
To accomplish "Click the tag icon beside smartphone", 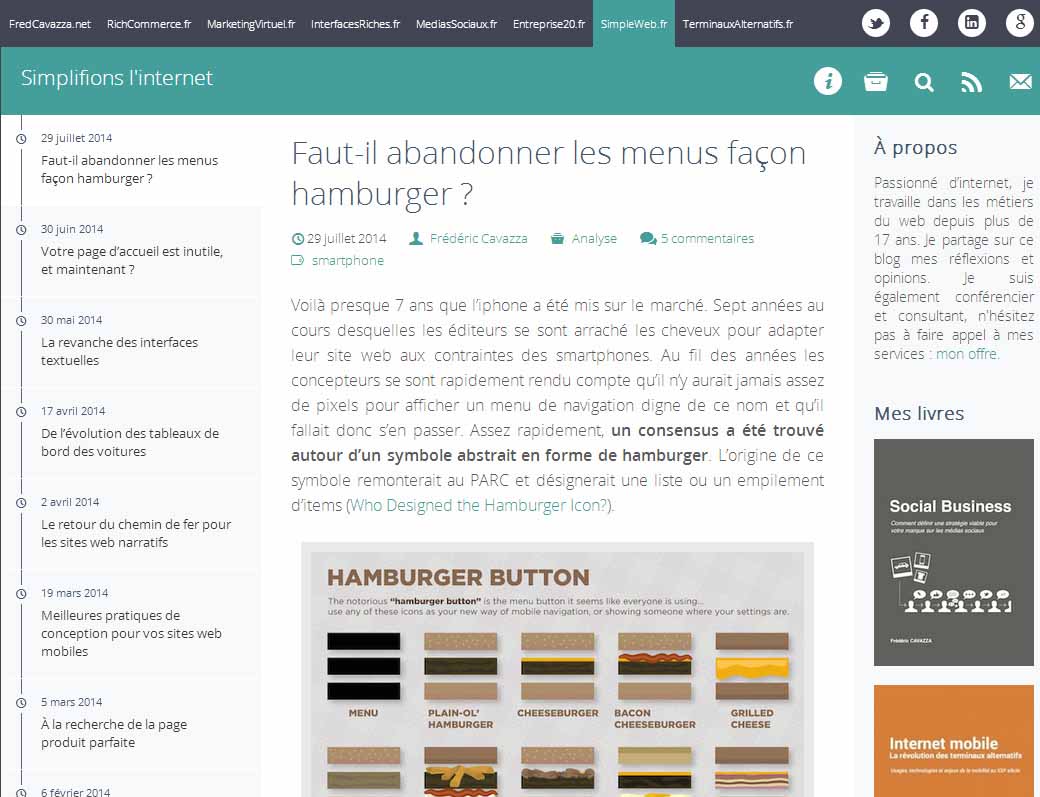I will (297, 260).
